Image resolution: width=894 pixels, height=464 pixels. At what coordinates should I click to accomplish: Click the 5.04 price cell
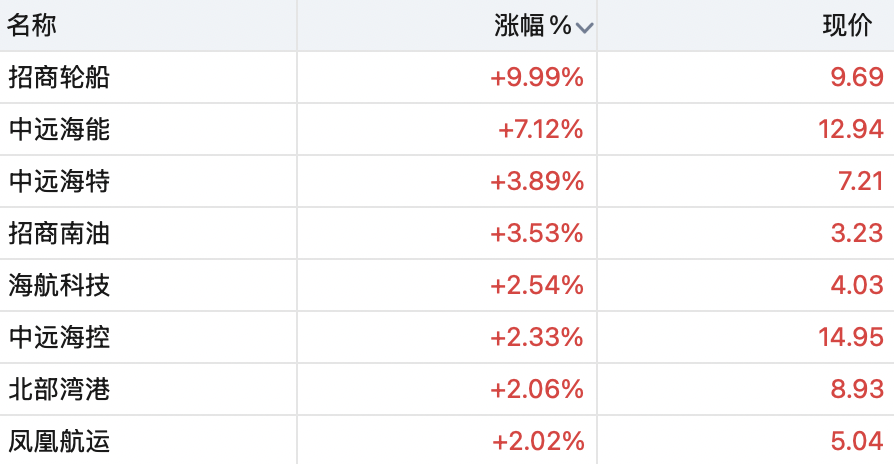point(858,441)
